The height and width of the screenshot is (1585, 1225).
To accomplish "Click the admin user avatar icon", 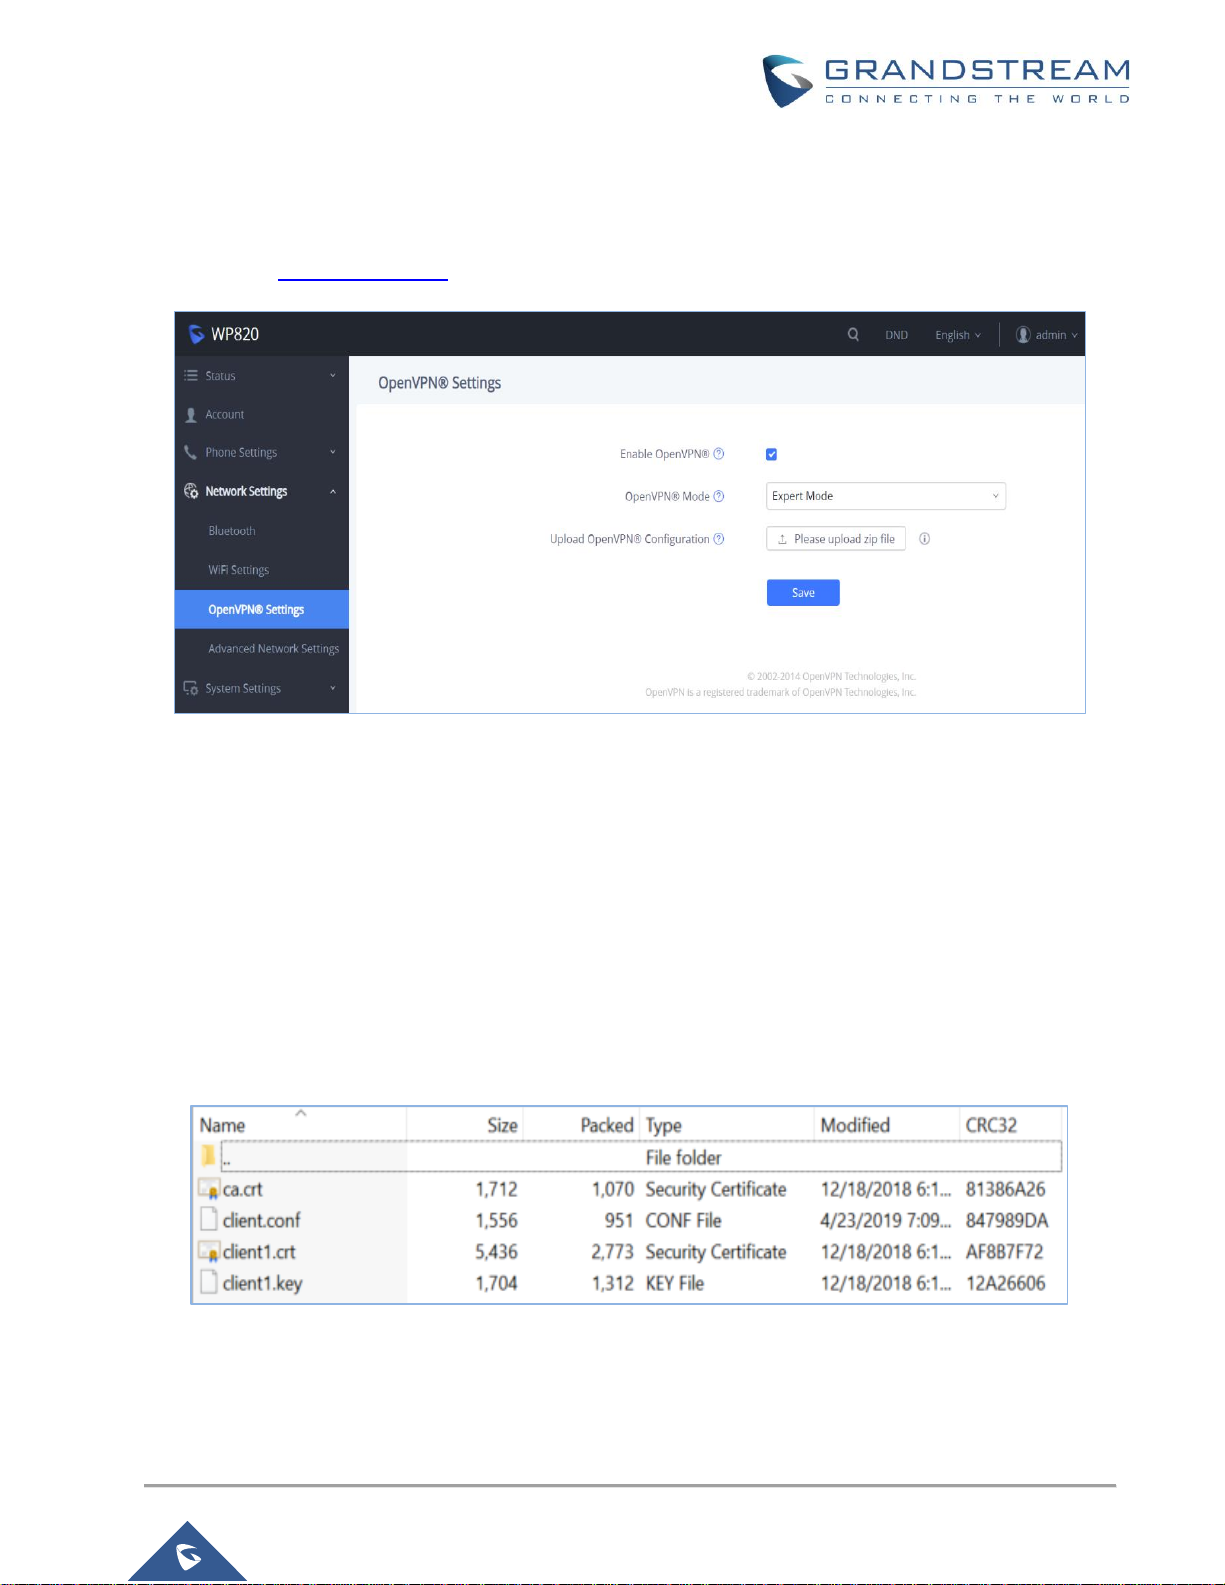I will [1023, 335].
